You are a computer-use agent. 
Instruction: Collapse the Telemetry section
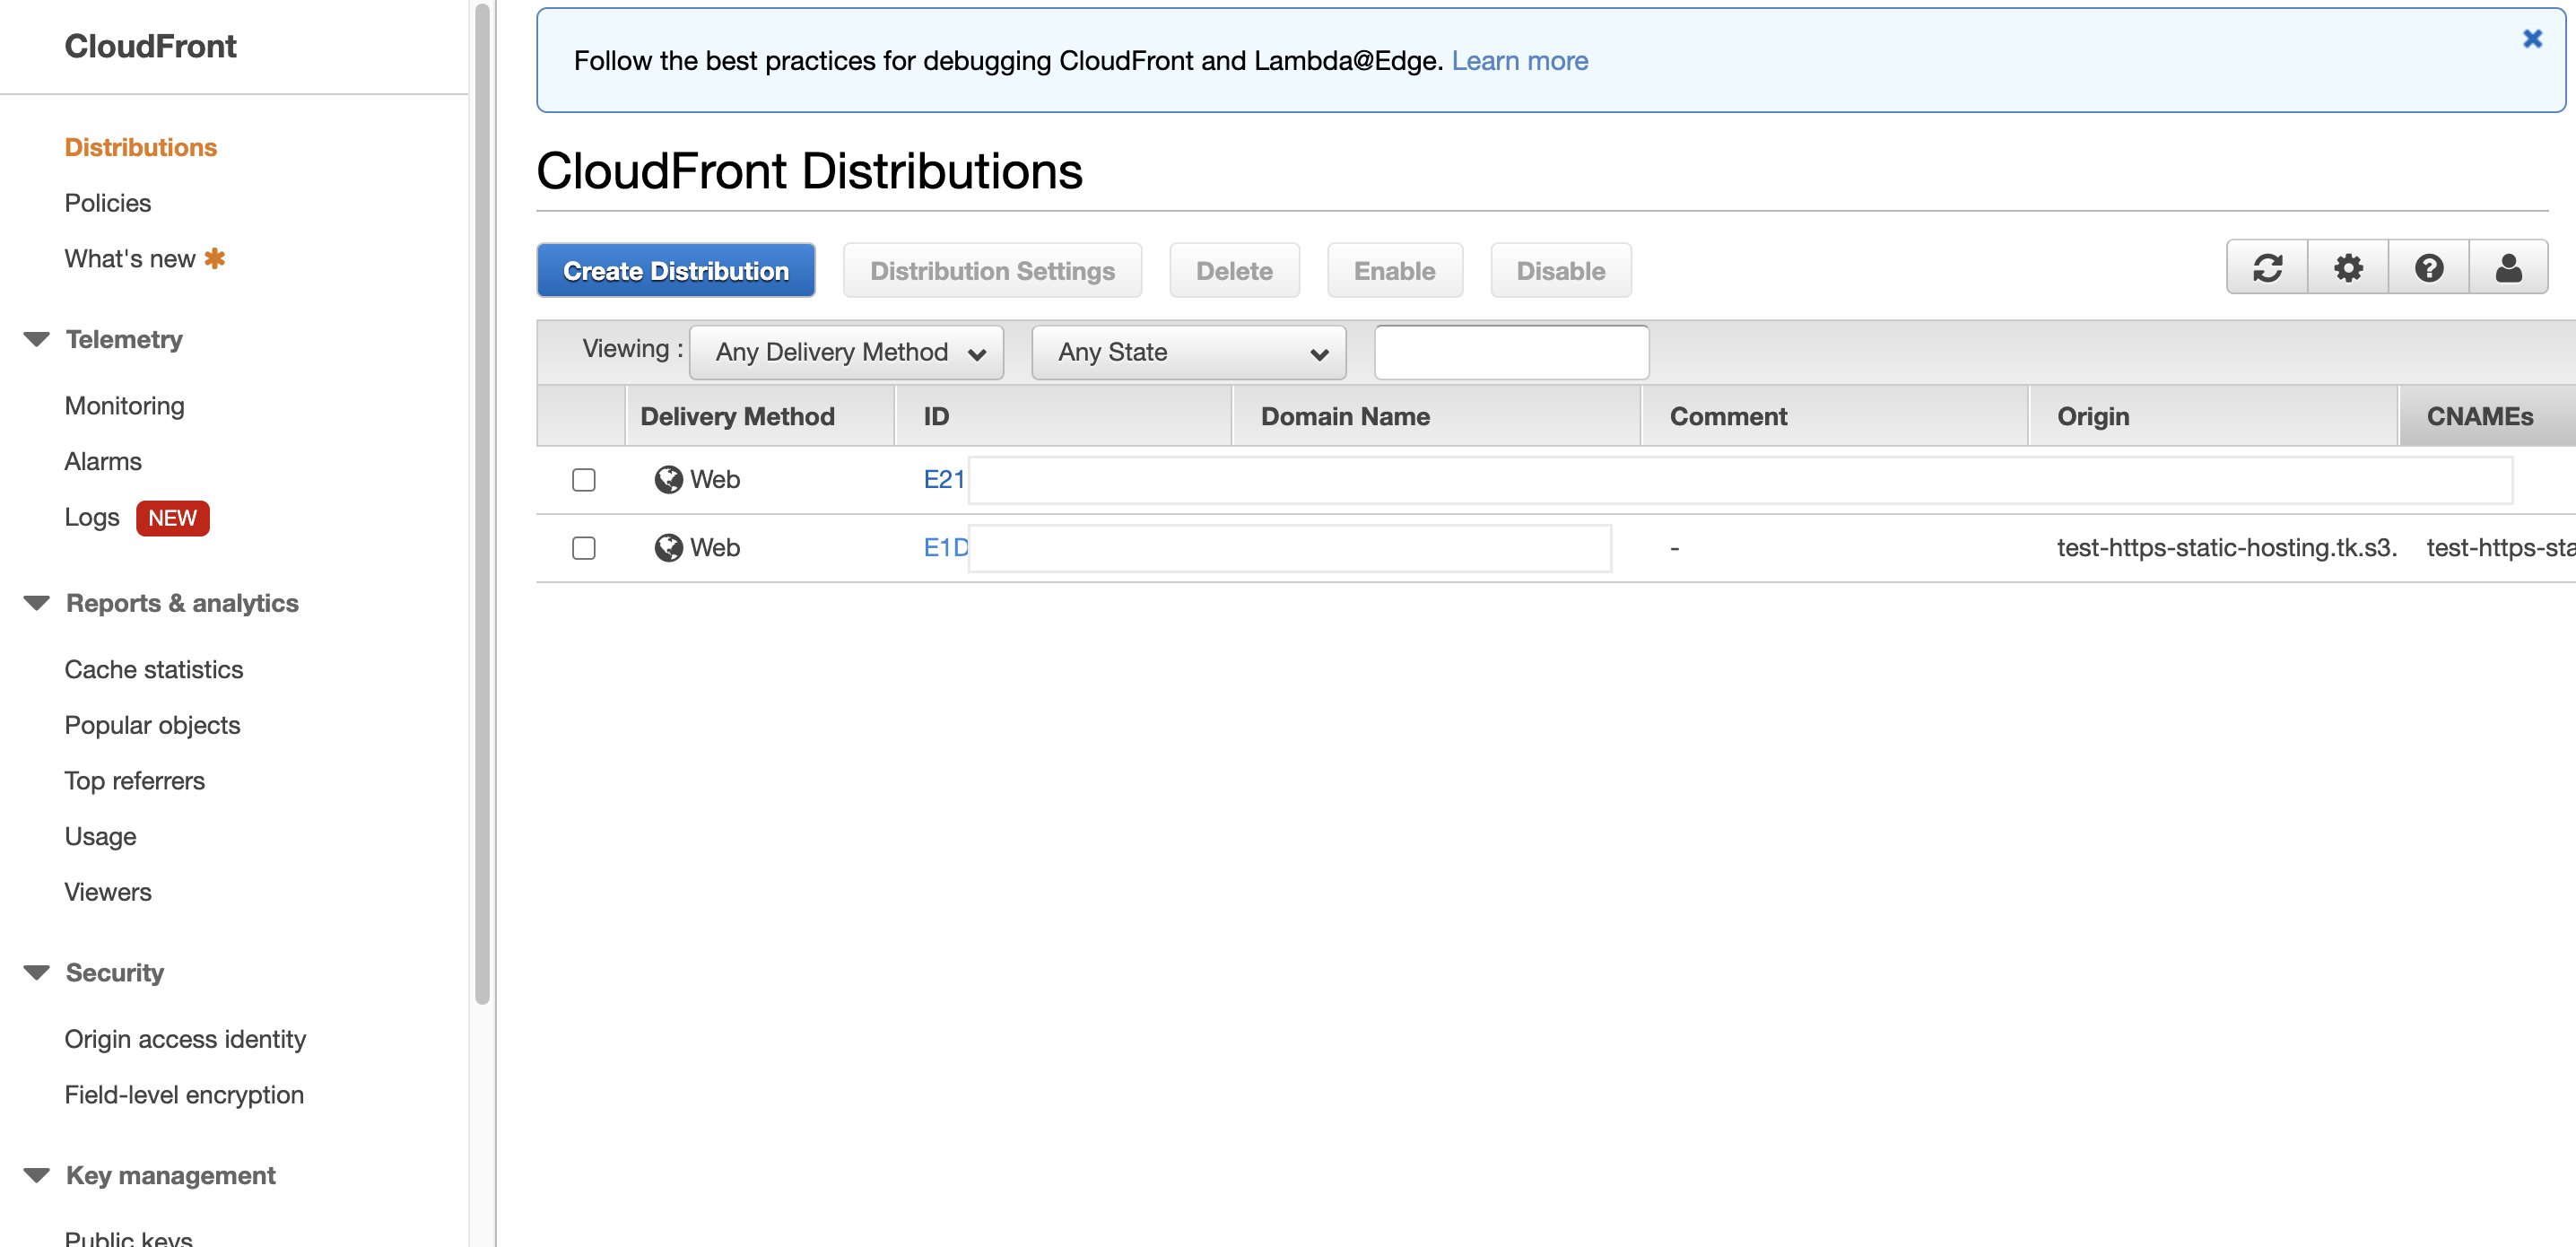[x=37, y=339]
